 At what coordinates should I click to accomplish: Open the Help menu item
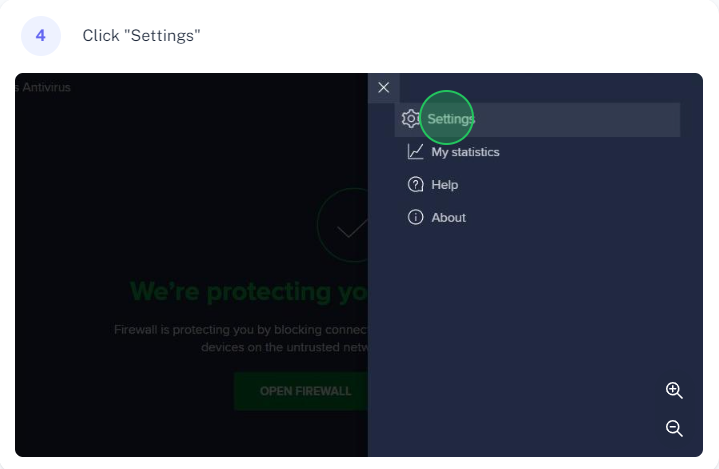click(x=444, y=185)
